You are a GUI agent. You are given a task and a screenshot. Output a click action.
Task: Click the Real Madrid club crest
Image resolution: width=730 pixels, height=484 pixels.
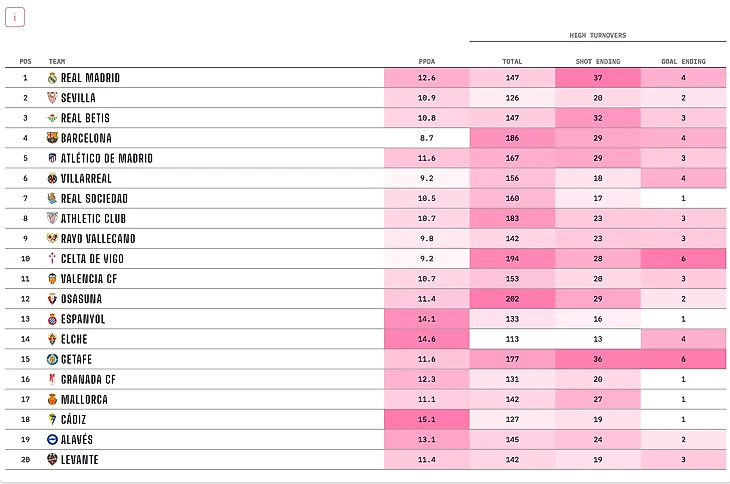click(52, 78)
